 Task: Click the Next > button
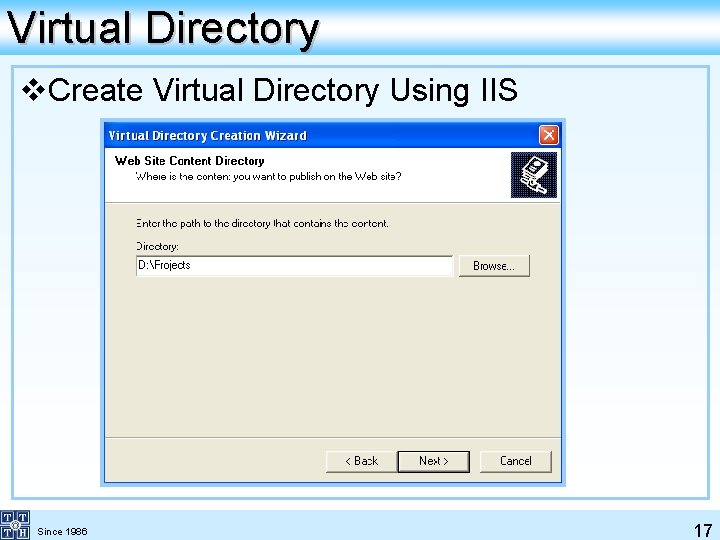433,461
